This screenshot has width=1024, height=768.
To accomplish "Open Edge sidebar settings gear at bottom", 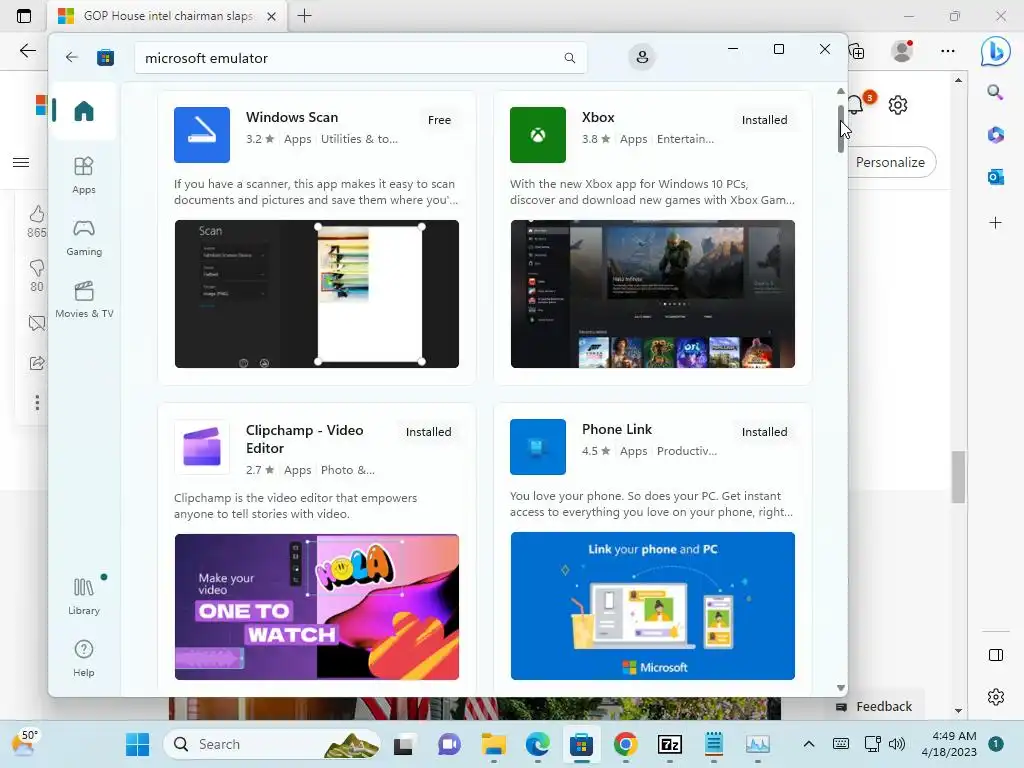I will (x=995, y=697).
